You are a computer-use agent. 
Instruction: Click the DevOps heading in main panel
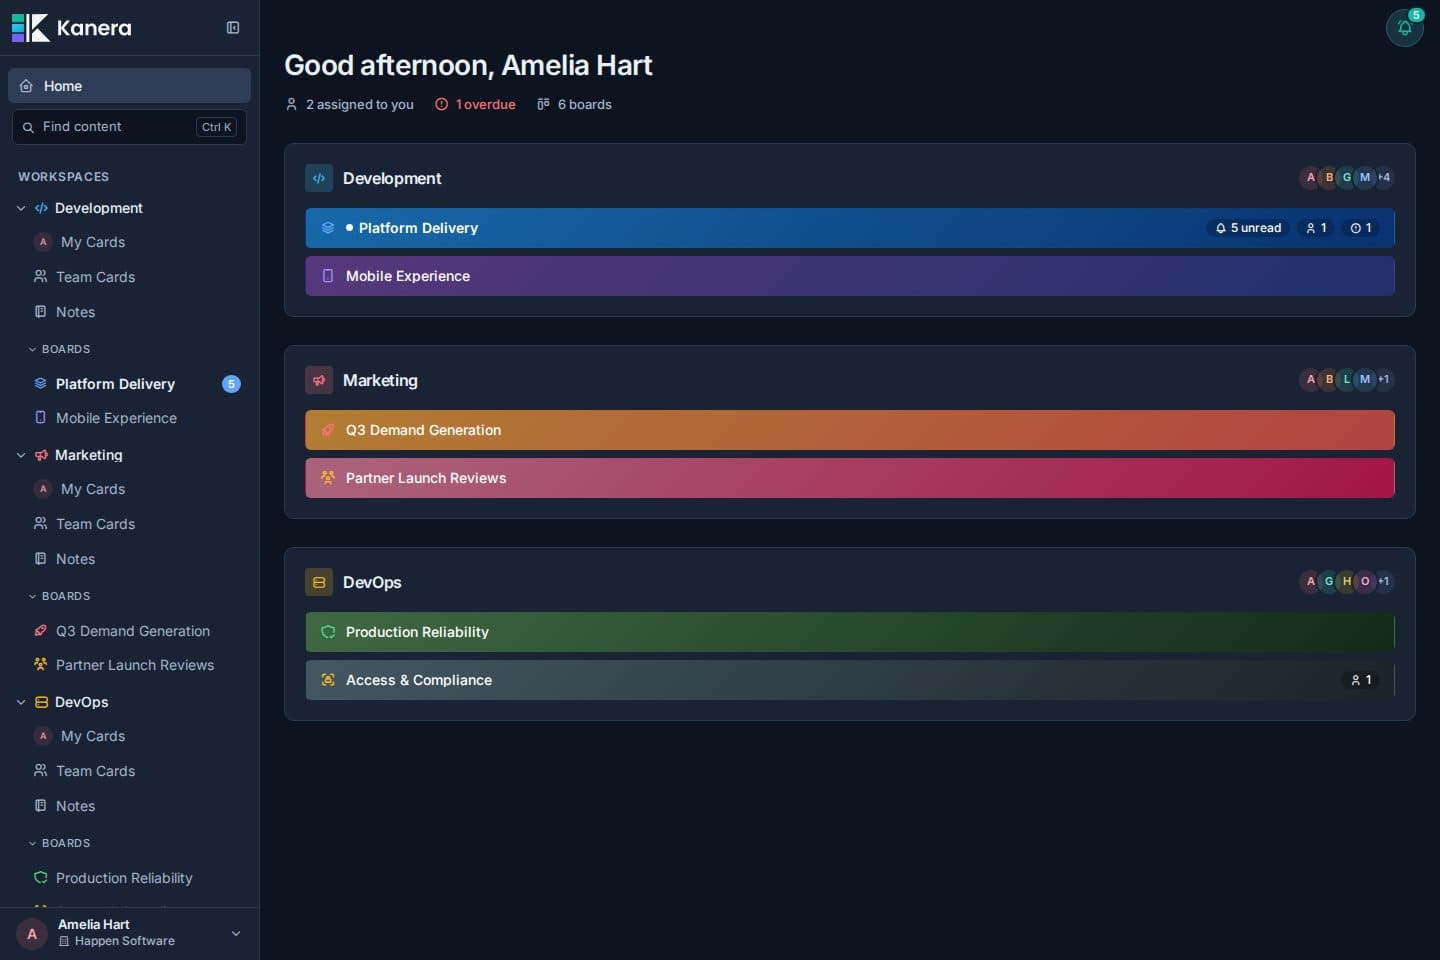372,582
